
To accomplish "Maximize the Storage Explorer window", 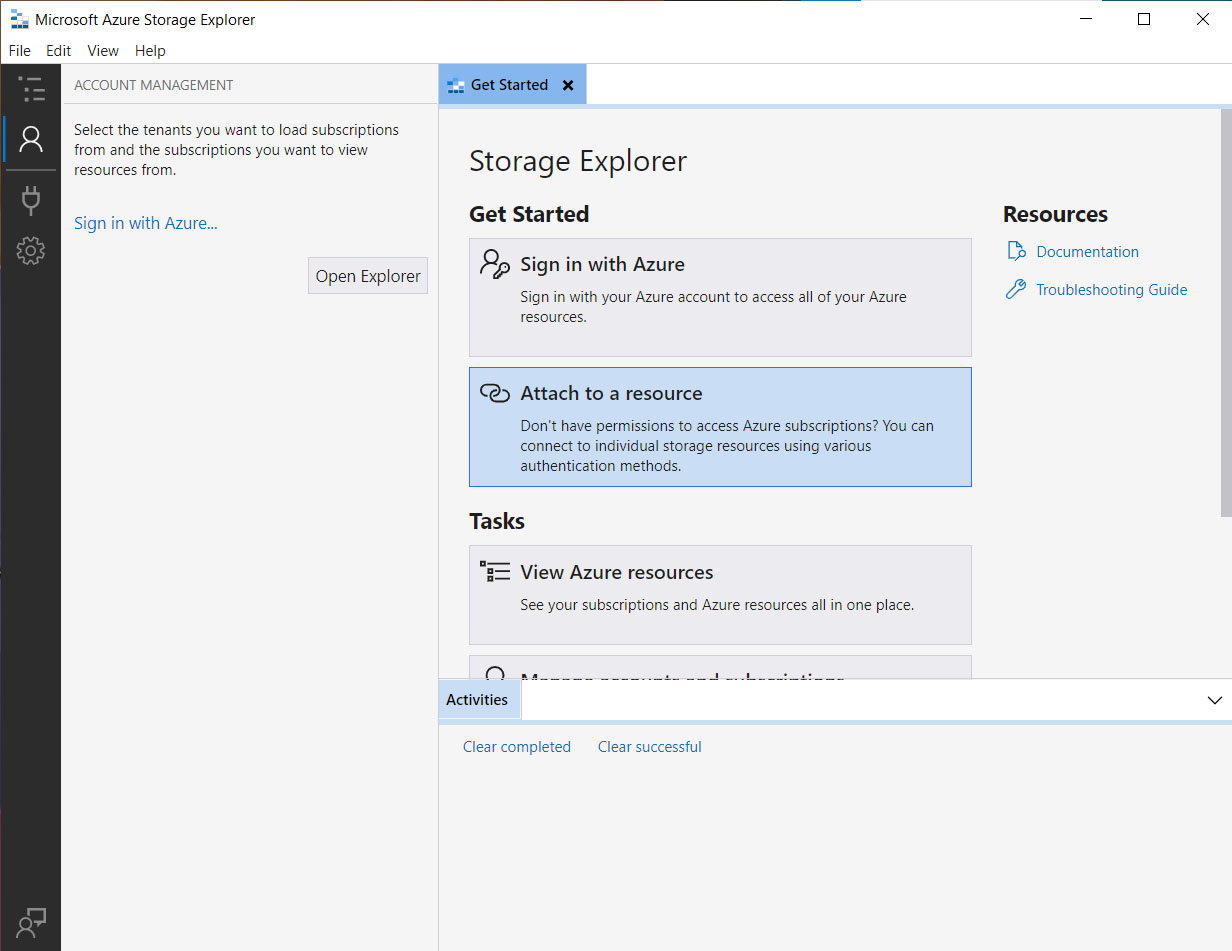I will [1144, 19].
